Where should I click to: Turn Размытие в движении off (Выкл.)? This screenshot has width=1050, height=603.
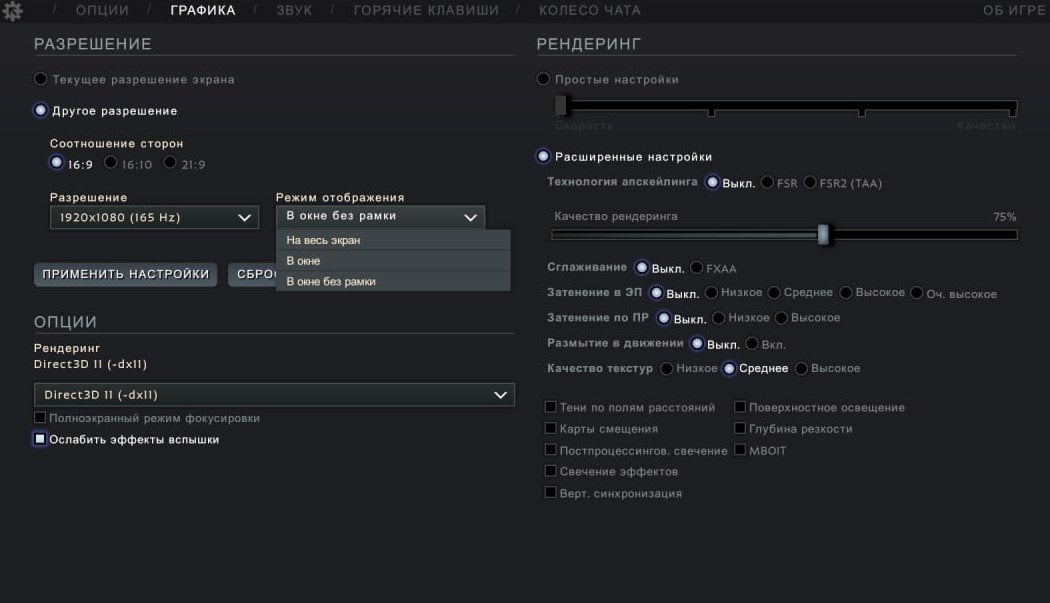click(x=697, y=344)
